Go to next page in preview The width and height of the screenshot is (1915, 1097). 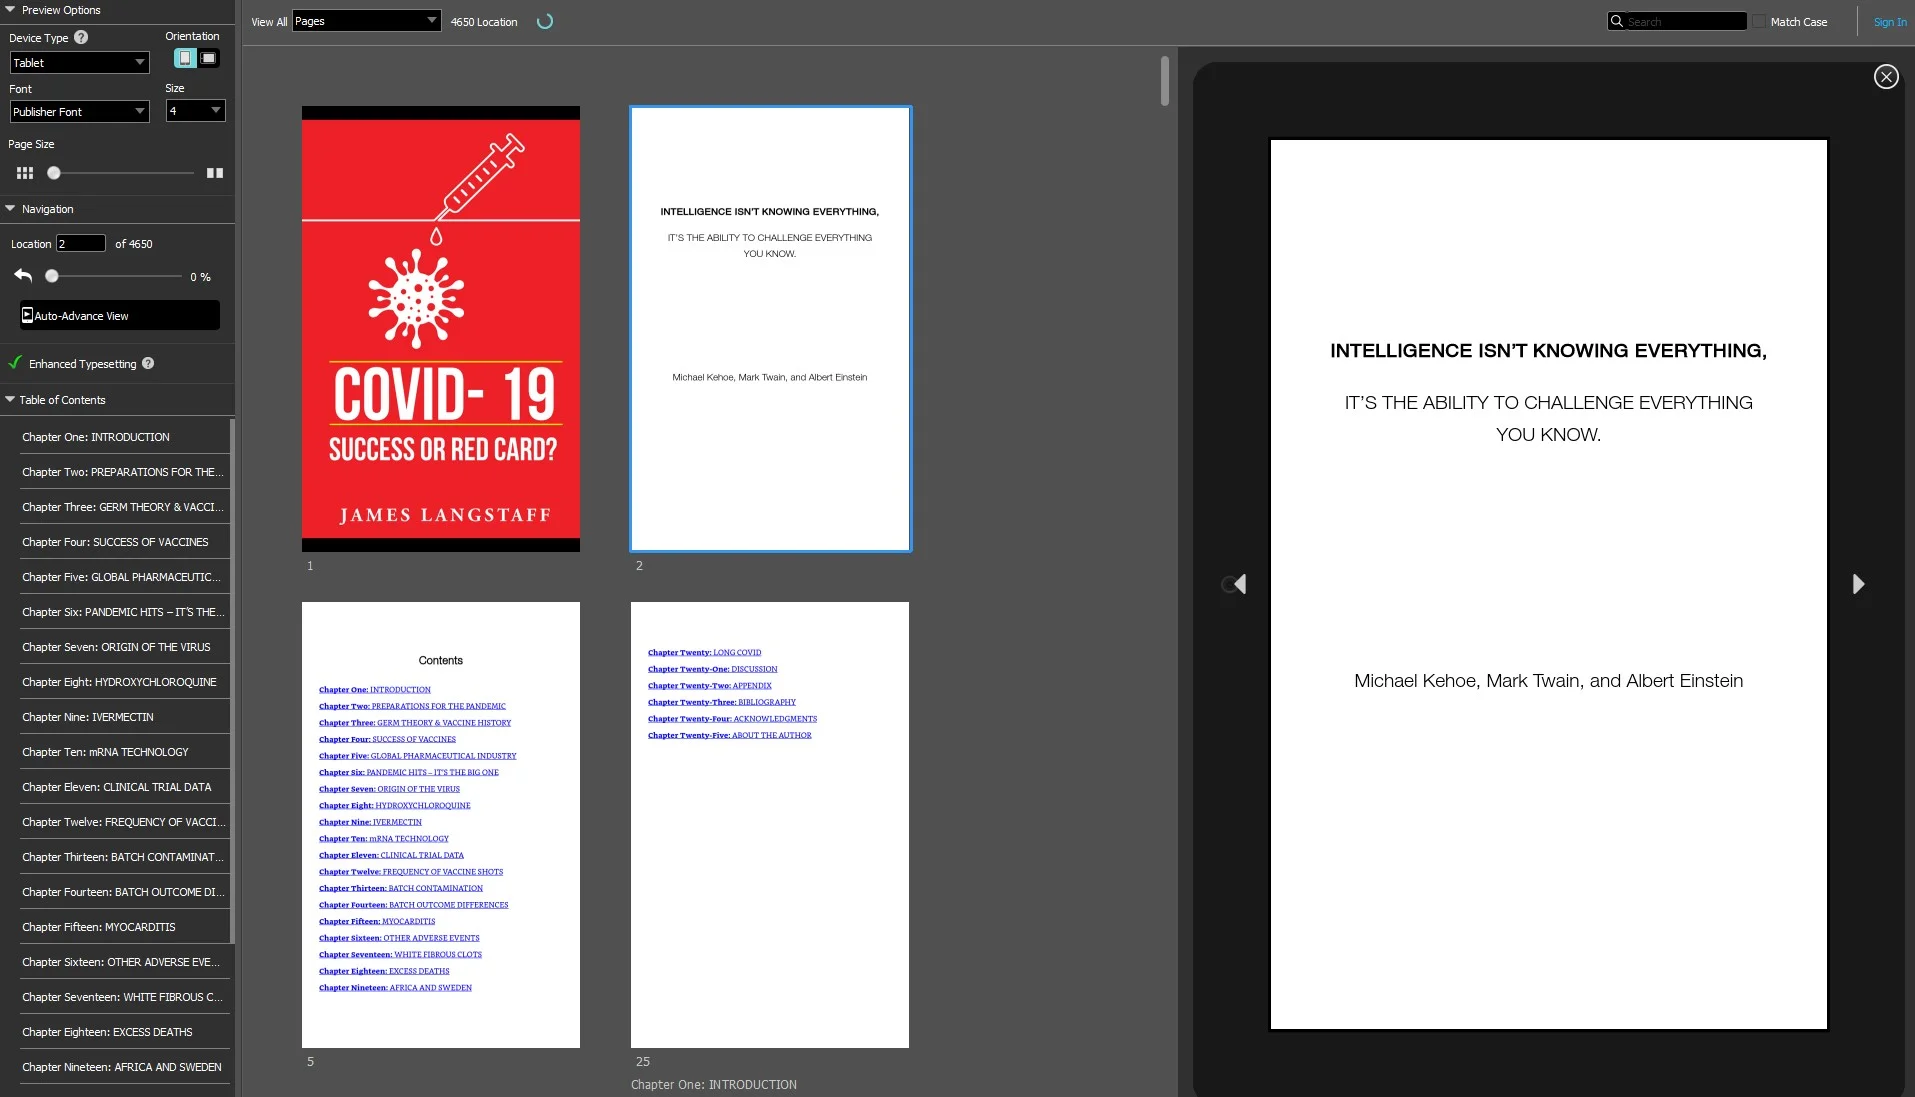1858,584
